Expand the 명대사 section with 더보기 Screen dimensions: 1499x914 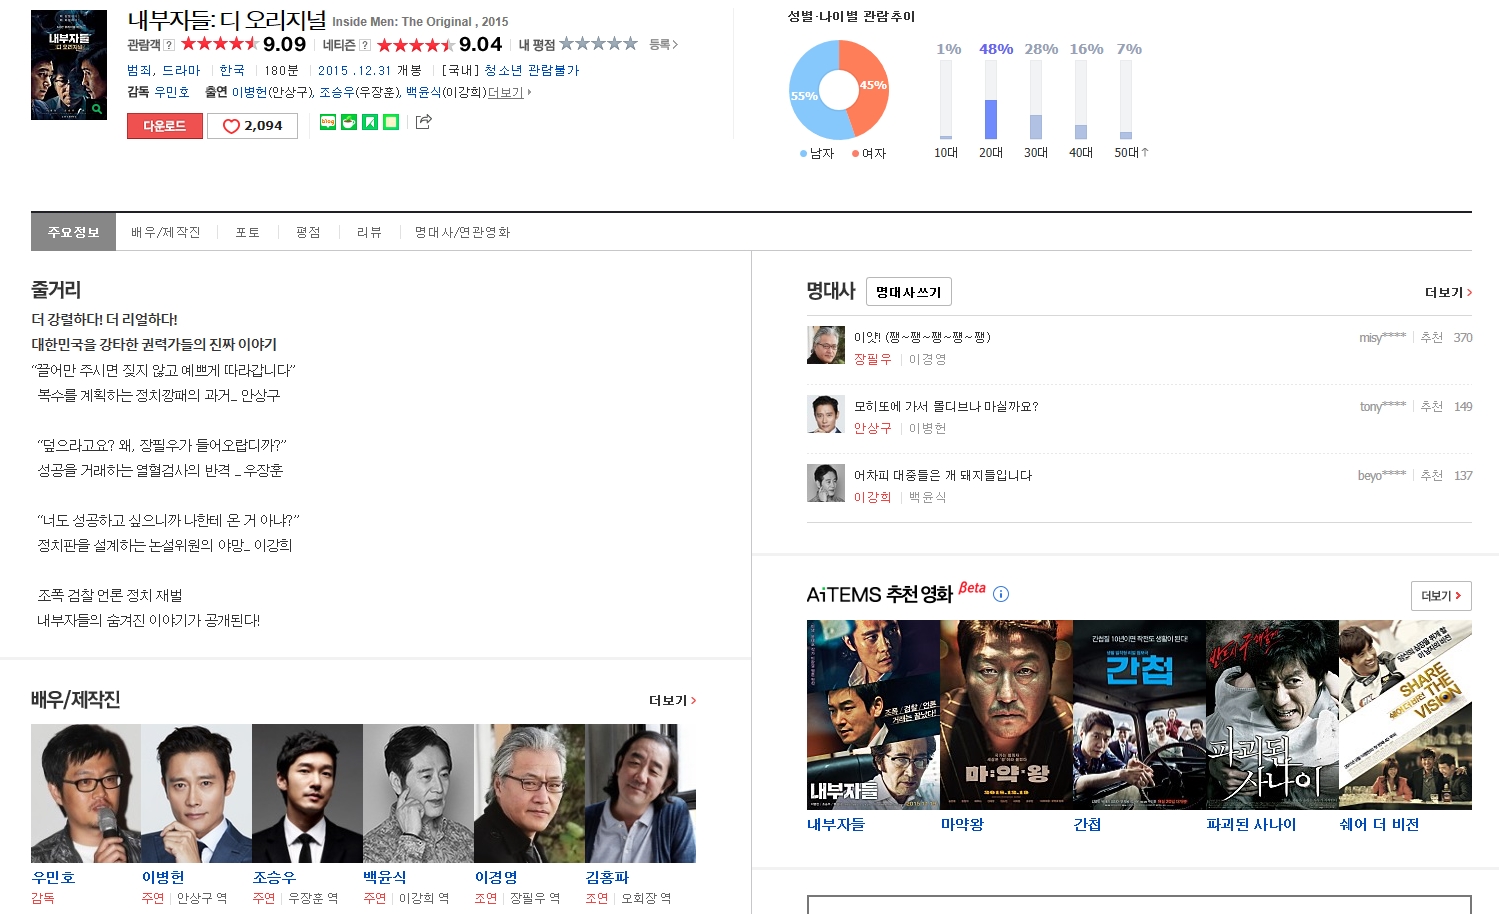(1447, 292)
